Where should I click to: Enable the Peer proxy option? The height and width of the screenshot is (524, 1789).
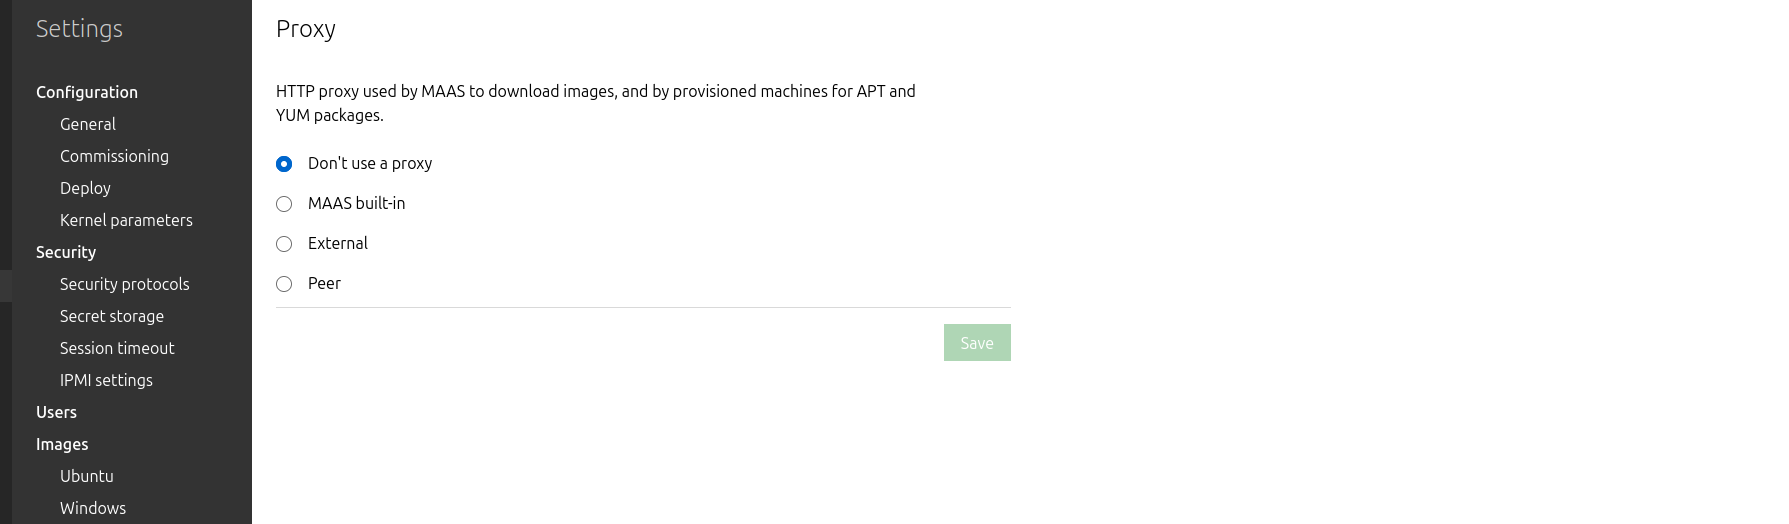click(284, 284)
